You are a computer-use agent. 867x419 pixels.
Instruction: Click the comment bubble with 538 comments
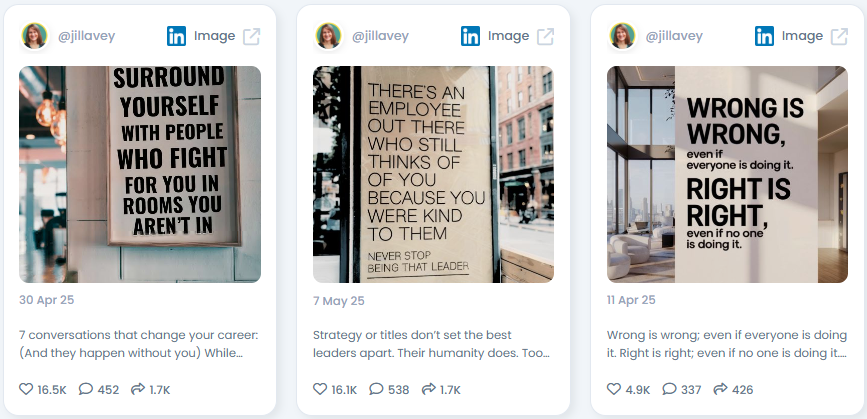376,389
